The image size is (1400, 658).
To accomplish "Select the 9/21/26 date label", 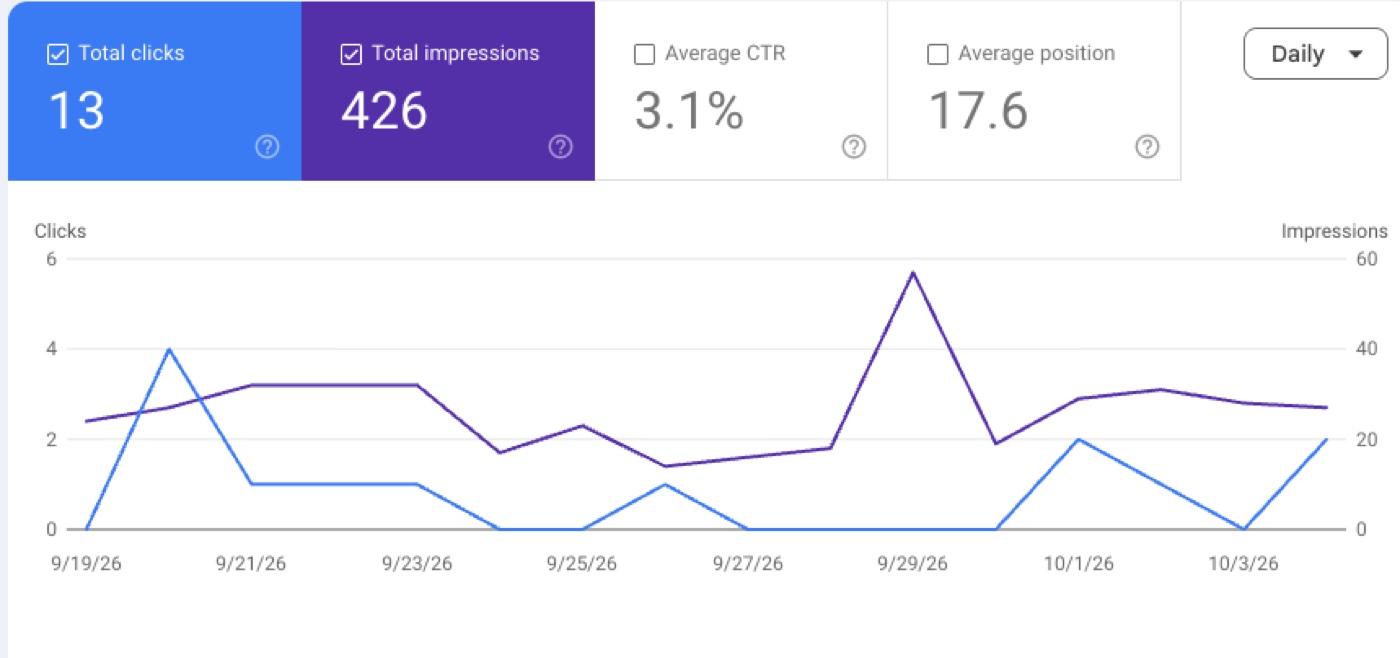I will pos(251,564).
